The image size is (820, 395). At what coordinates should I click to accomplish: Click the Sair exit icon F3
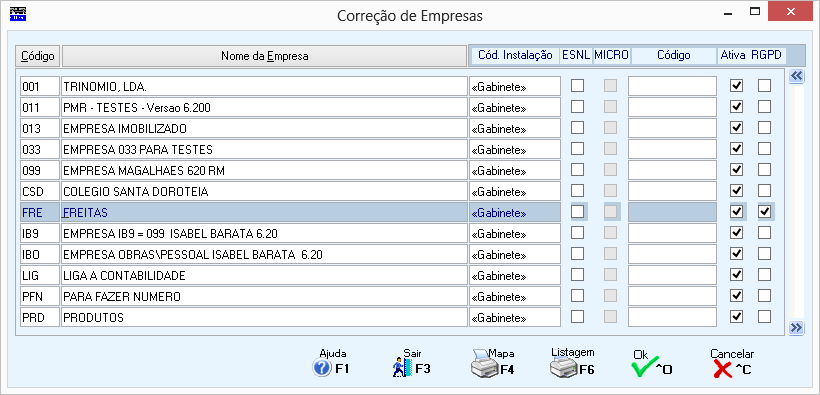coord(402,367)
